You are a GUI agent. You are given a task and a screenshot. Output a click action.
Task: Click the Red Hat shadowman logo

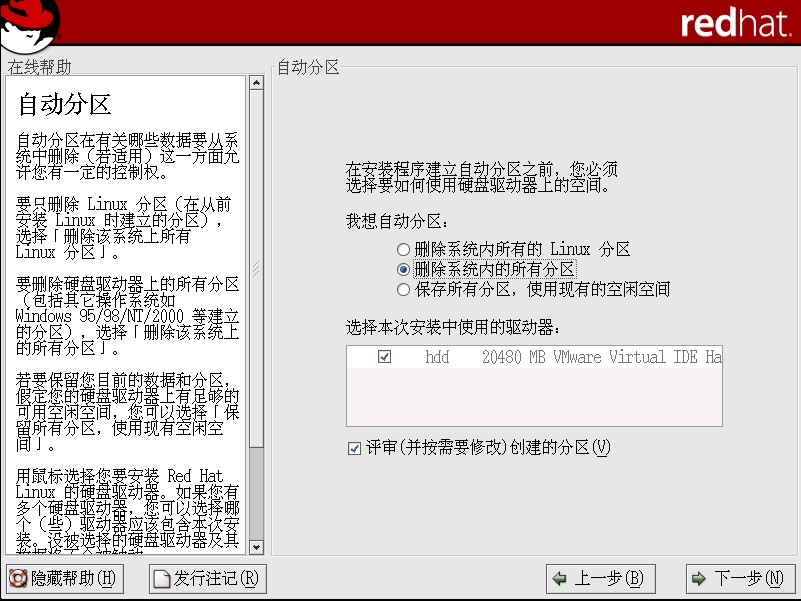click(30, 26)
